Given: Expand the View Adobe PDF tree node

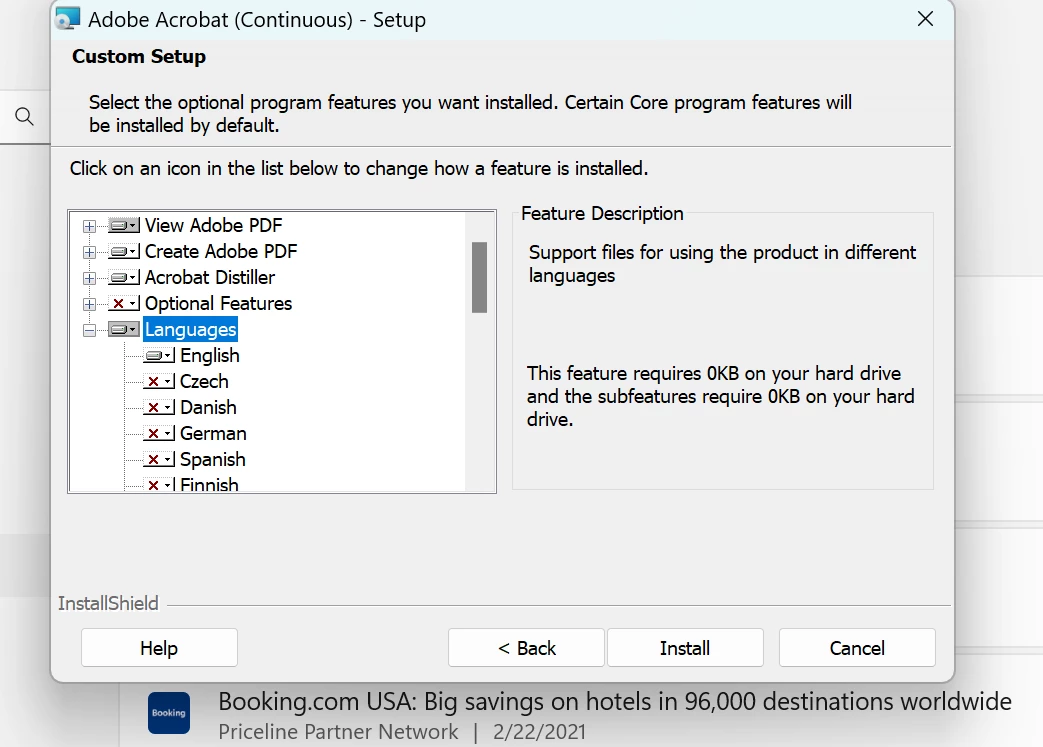Looking at the screenshot, I should pyautogui.click(x=89, y=226).
